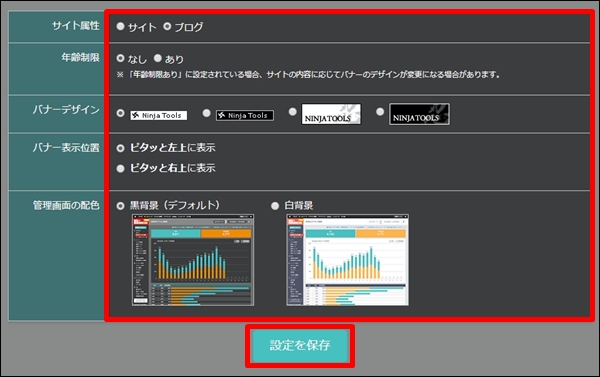
Task: Click the white large NINJATOOLS banner image
Action: pyautogui.click(x=331, y=114)
